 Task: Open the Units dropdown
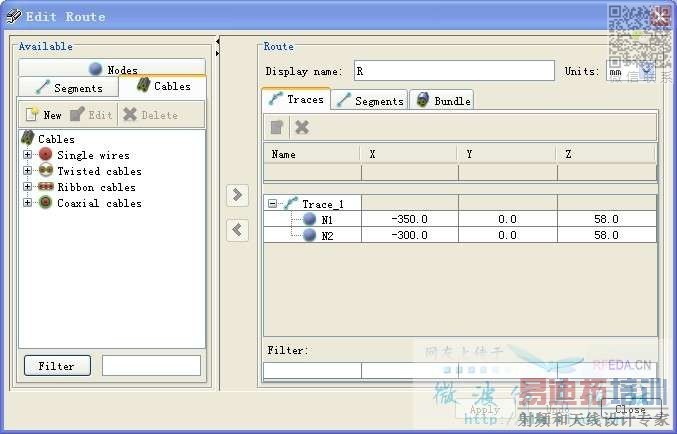647,70
